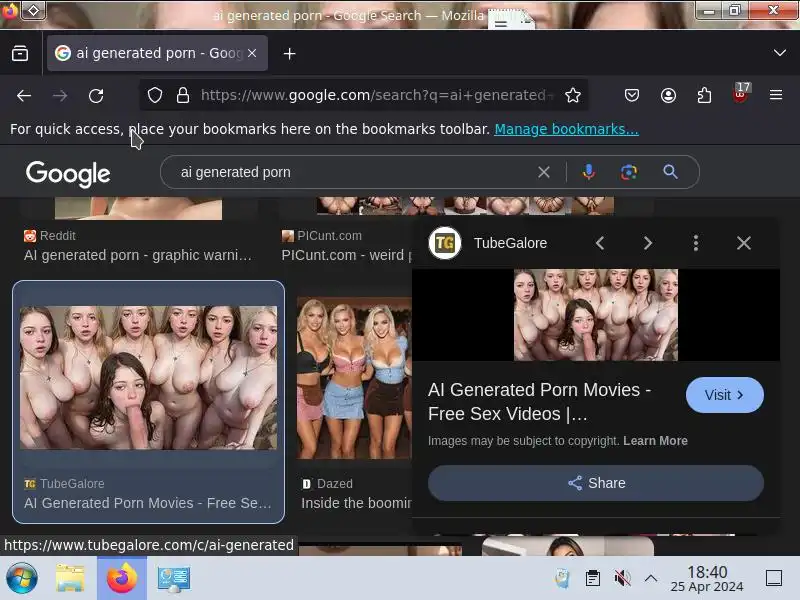Switch to Firefox in the taskbar
Image resolution: width=800 pixels, height=600 pixels.
122,579
